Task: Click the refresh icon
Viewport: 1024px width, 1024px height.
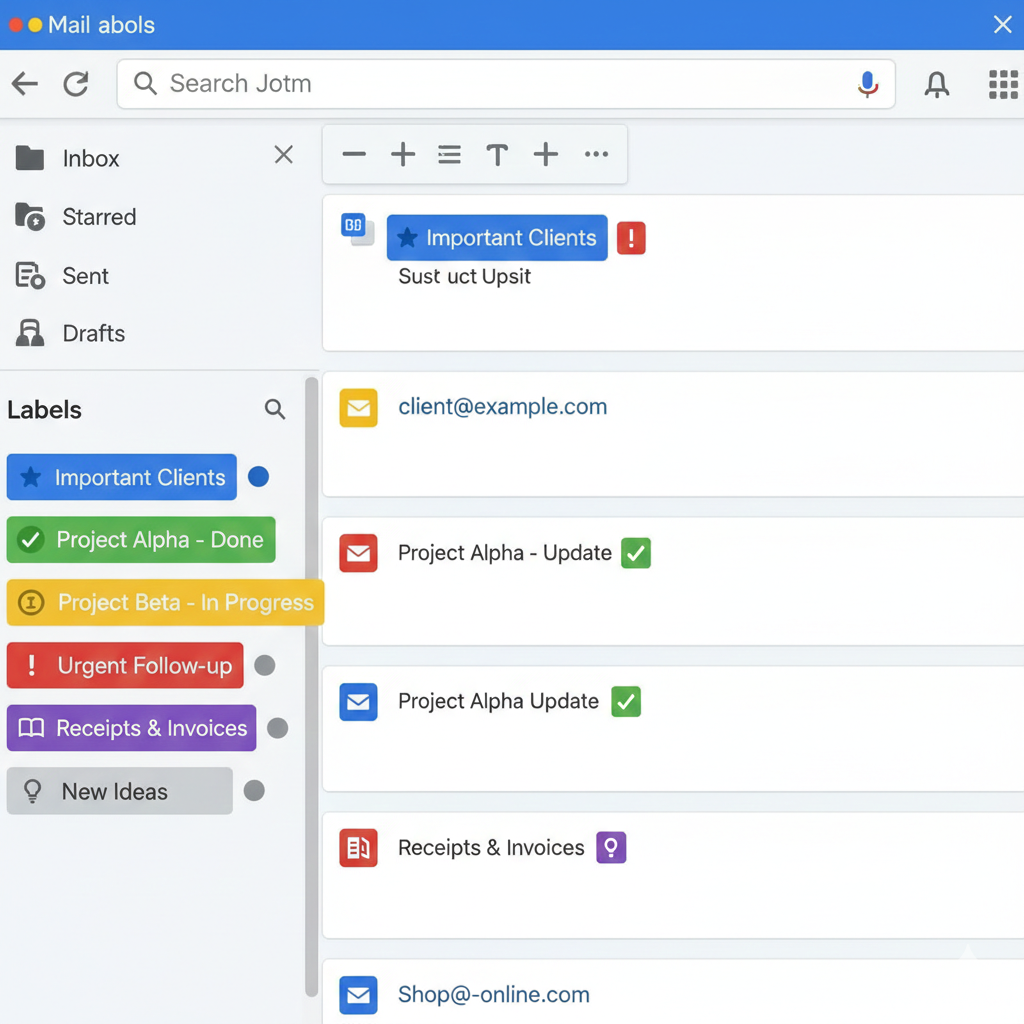Action: tap(76, 84)
